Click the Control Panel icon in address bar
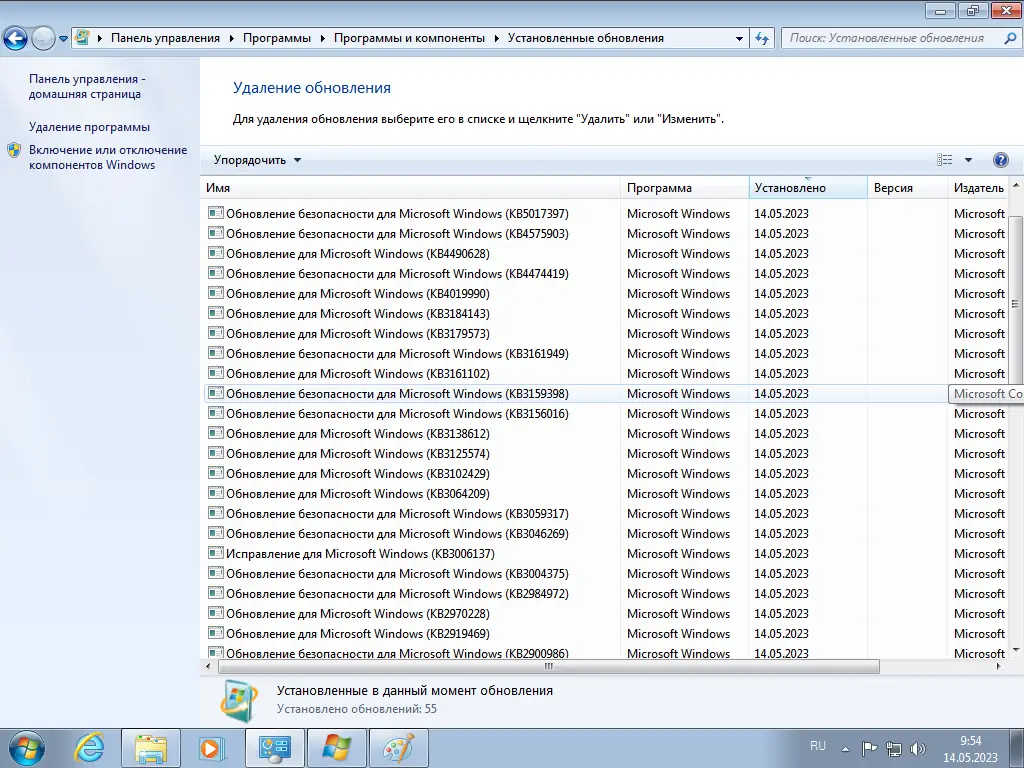Screen dimensions: 1024x768 pos(82,38)
